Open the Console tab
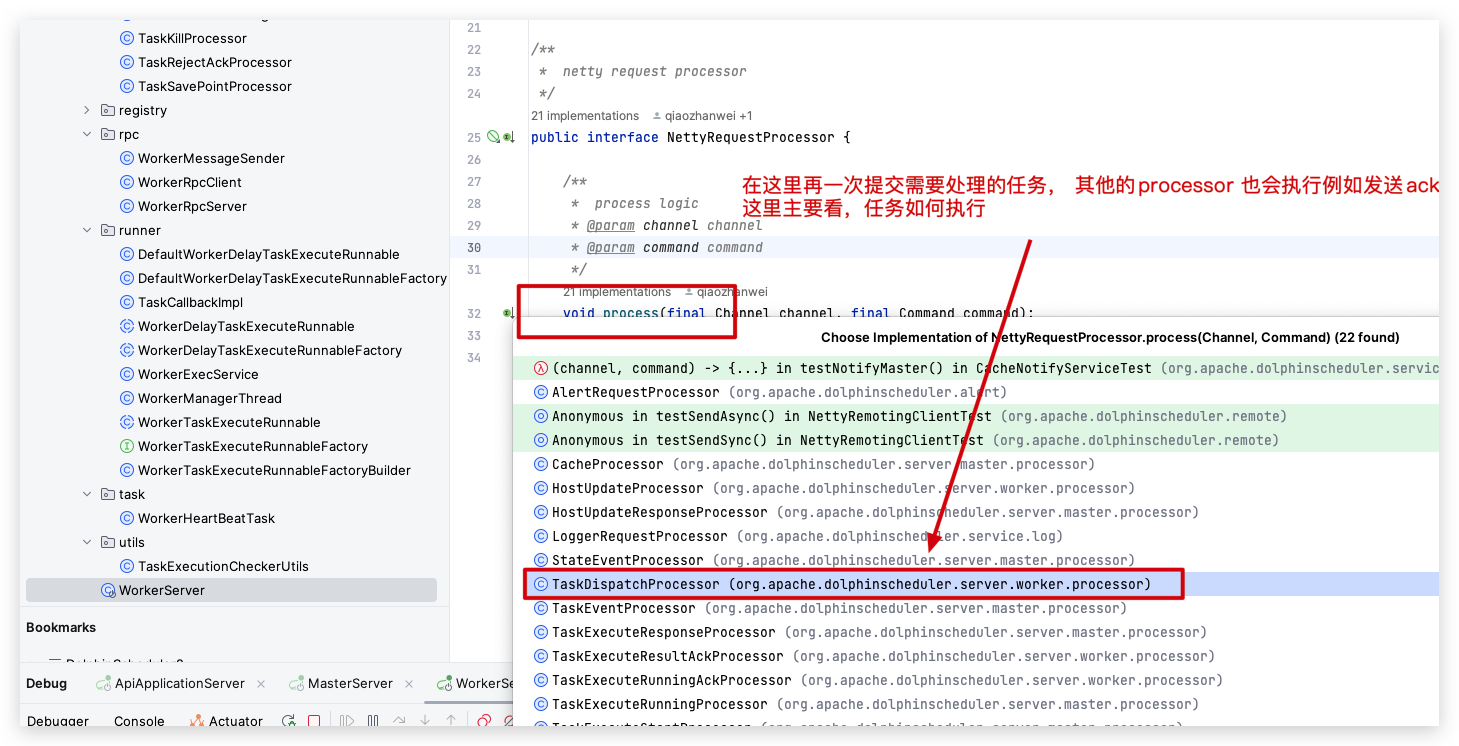 139,721
